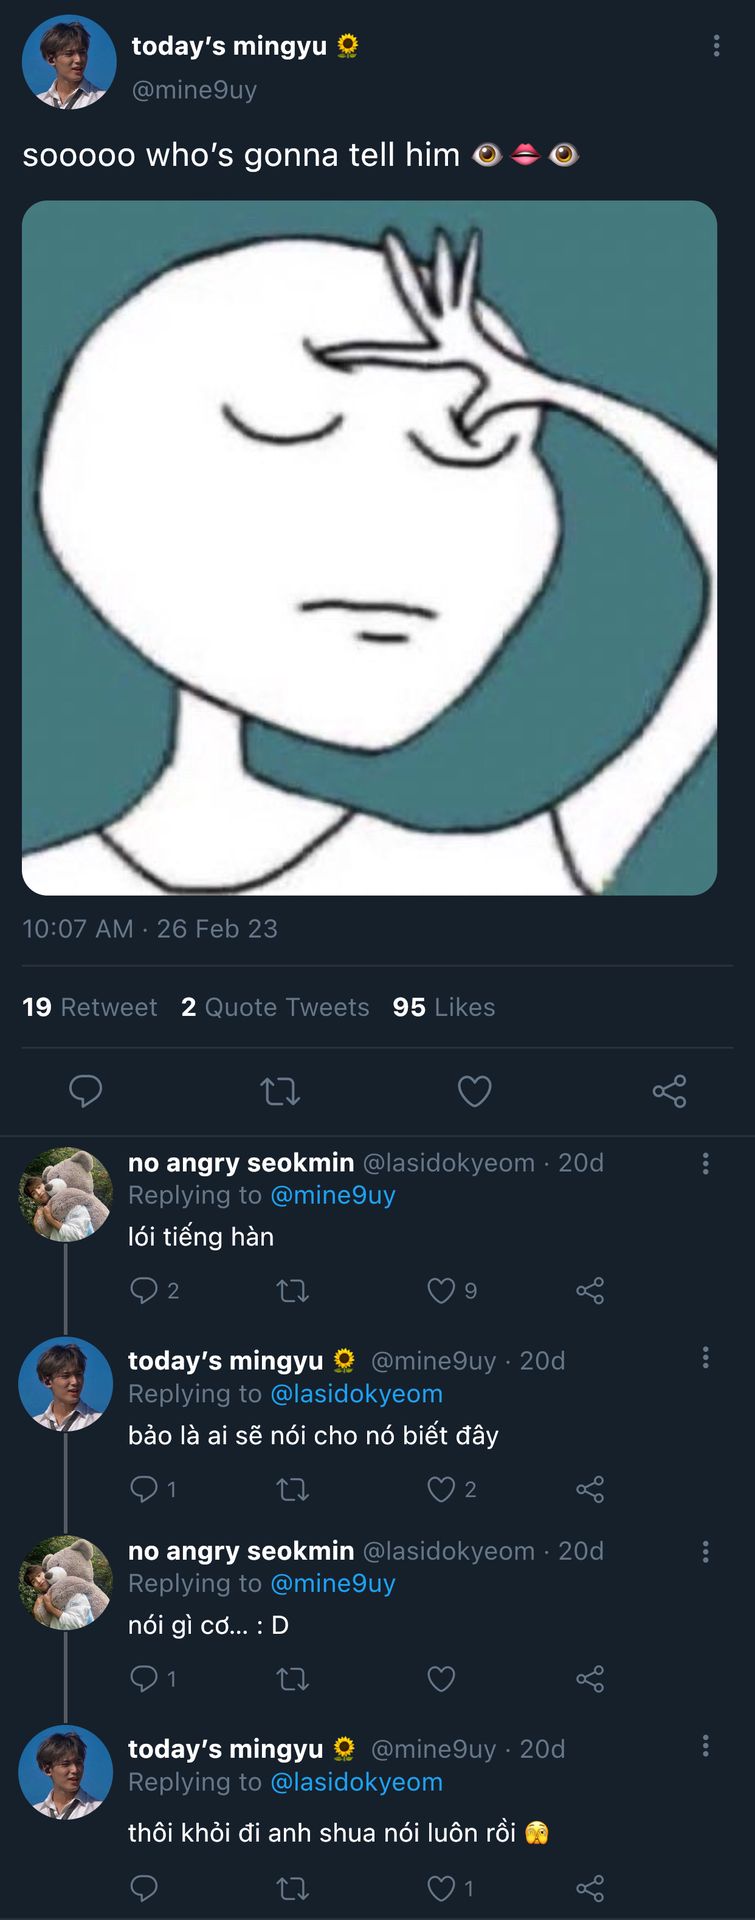
Task: Open the @lasidokyeom mention in last reply
Action: pyautogui.click(x=356, y=1782)
